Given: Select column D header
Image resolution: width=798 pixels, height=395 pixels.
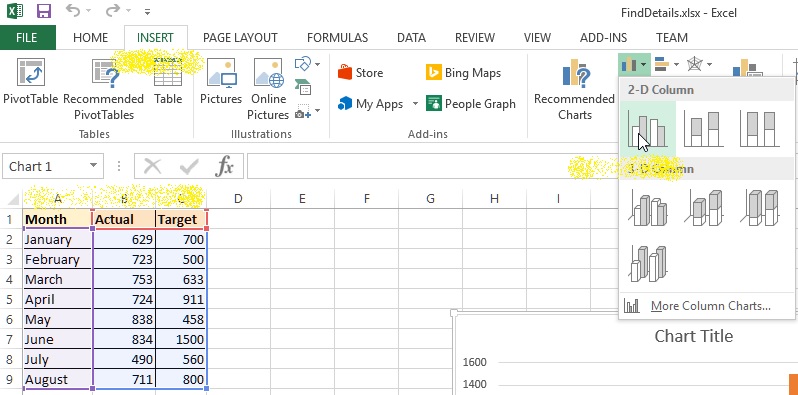Looking at the screenshot, I should 238,199.
